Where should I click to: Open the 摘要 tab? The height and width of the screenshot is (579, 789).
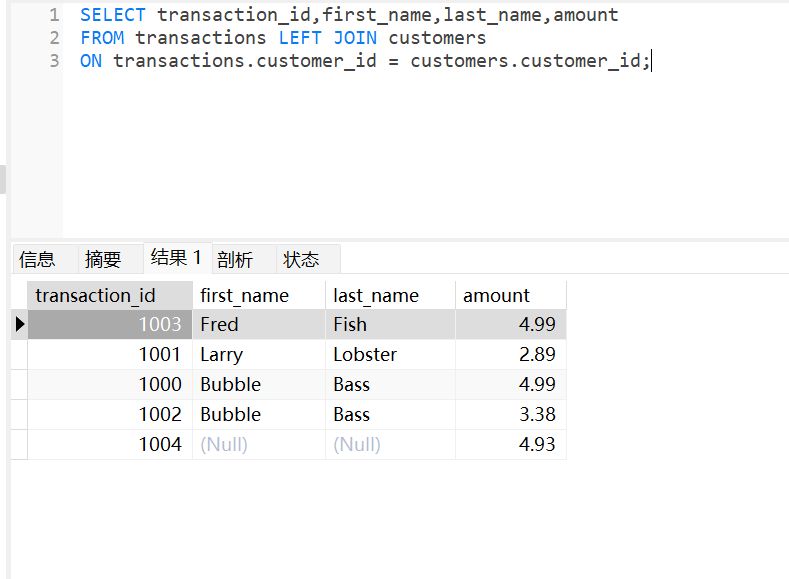(x=103, y=259)
